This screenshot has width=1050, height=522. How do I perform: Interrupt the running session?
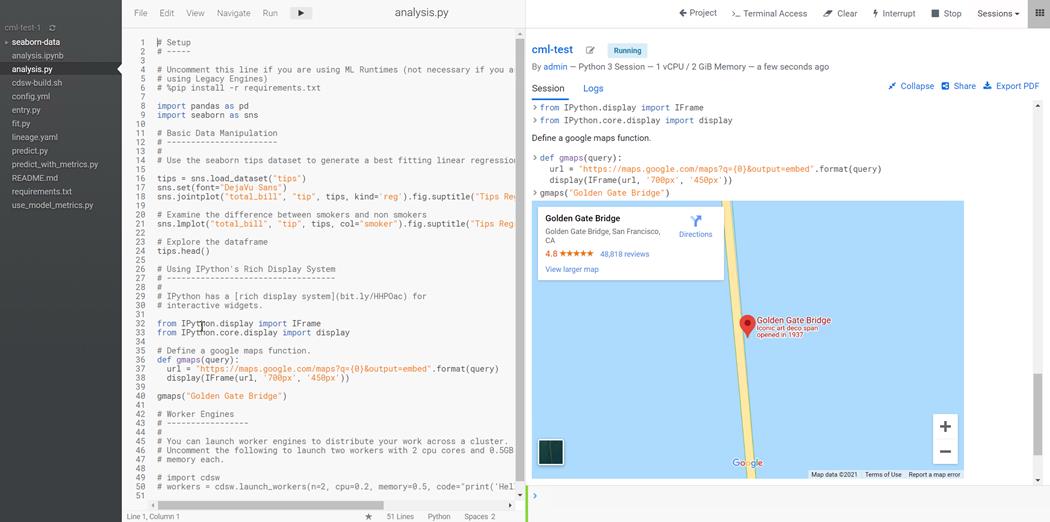pos(893,13)
